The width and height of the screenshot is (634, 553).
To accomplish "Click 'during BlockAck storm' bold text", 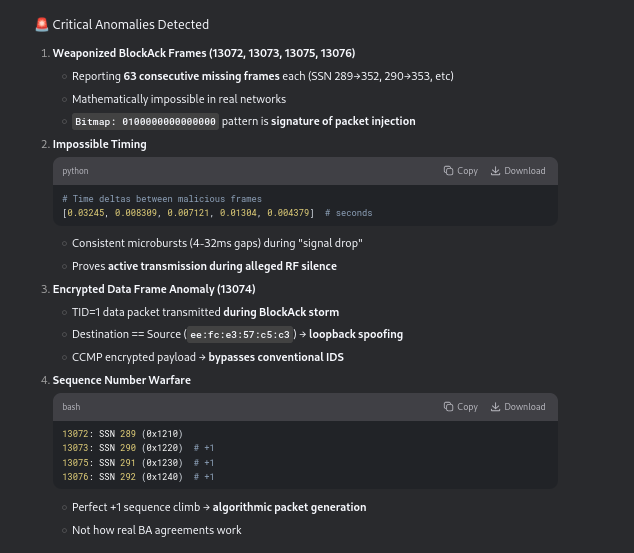I will pos(281,312).
